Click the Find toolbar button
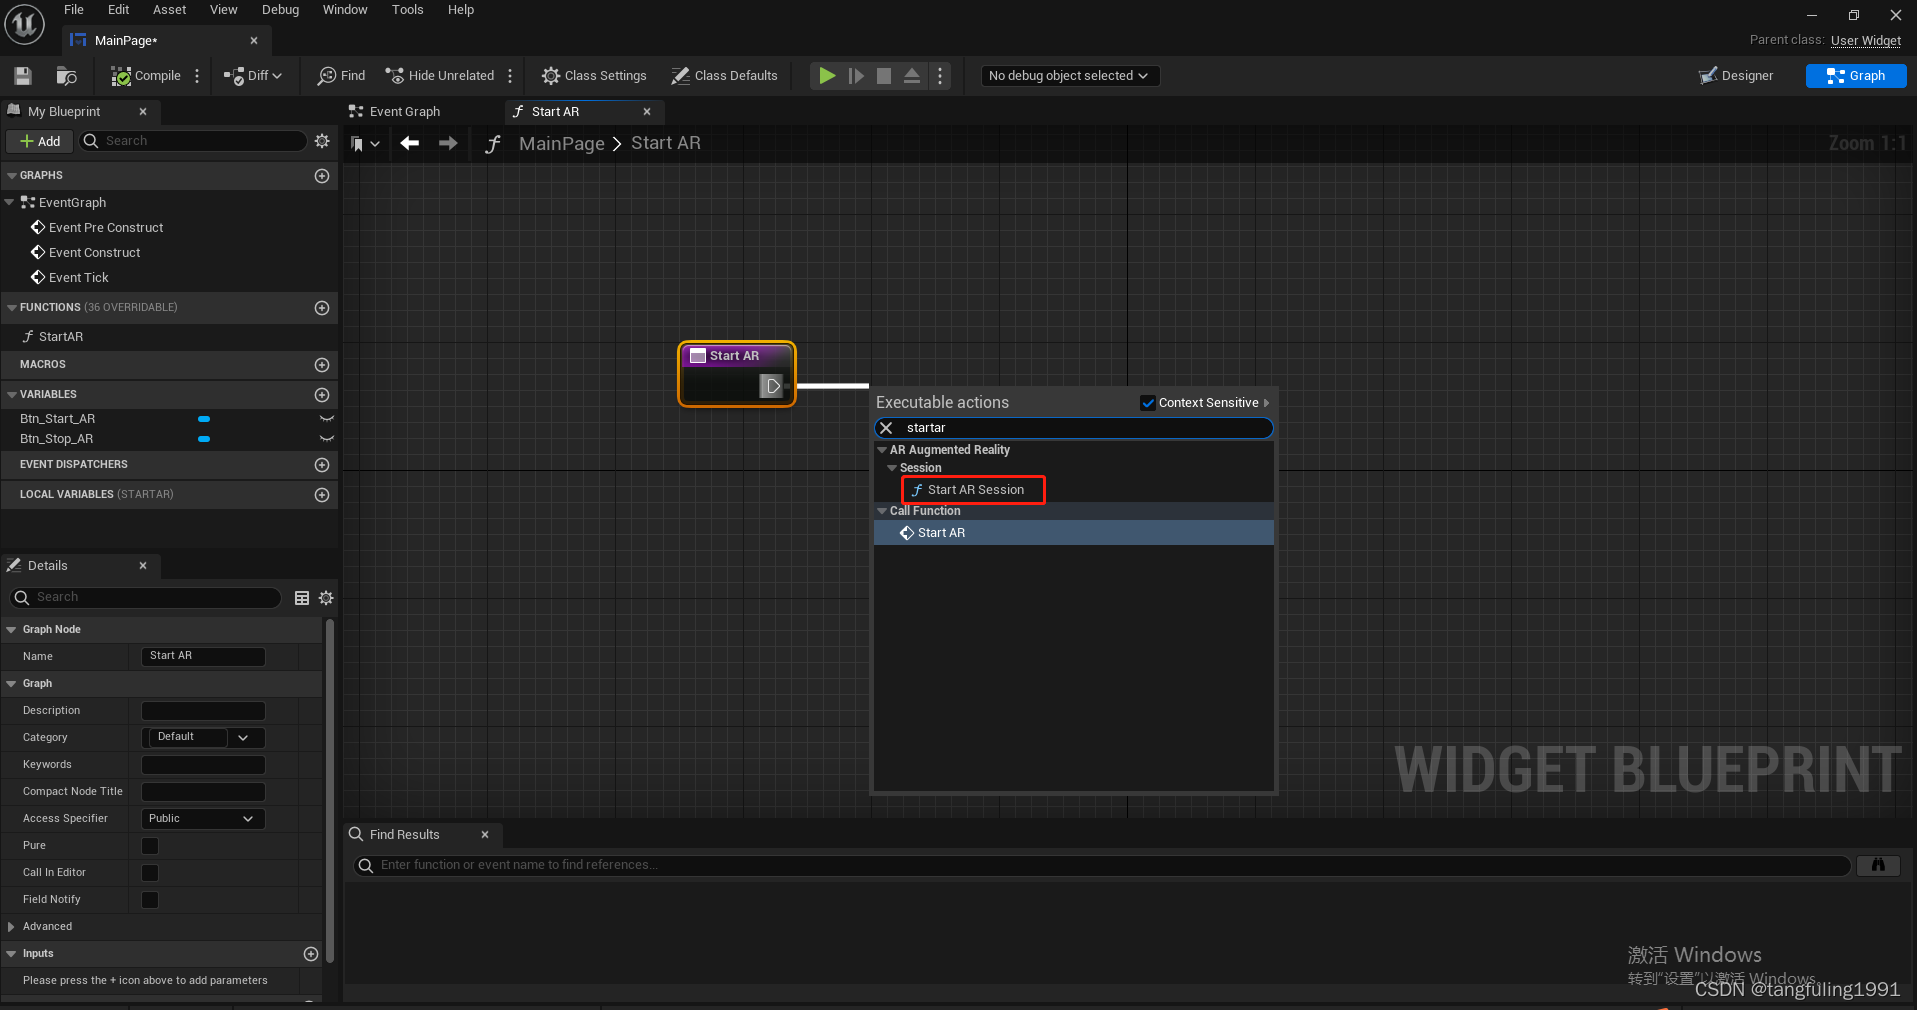The image size is (1917, 1010). tap(342, 76)
